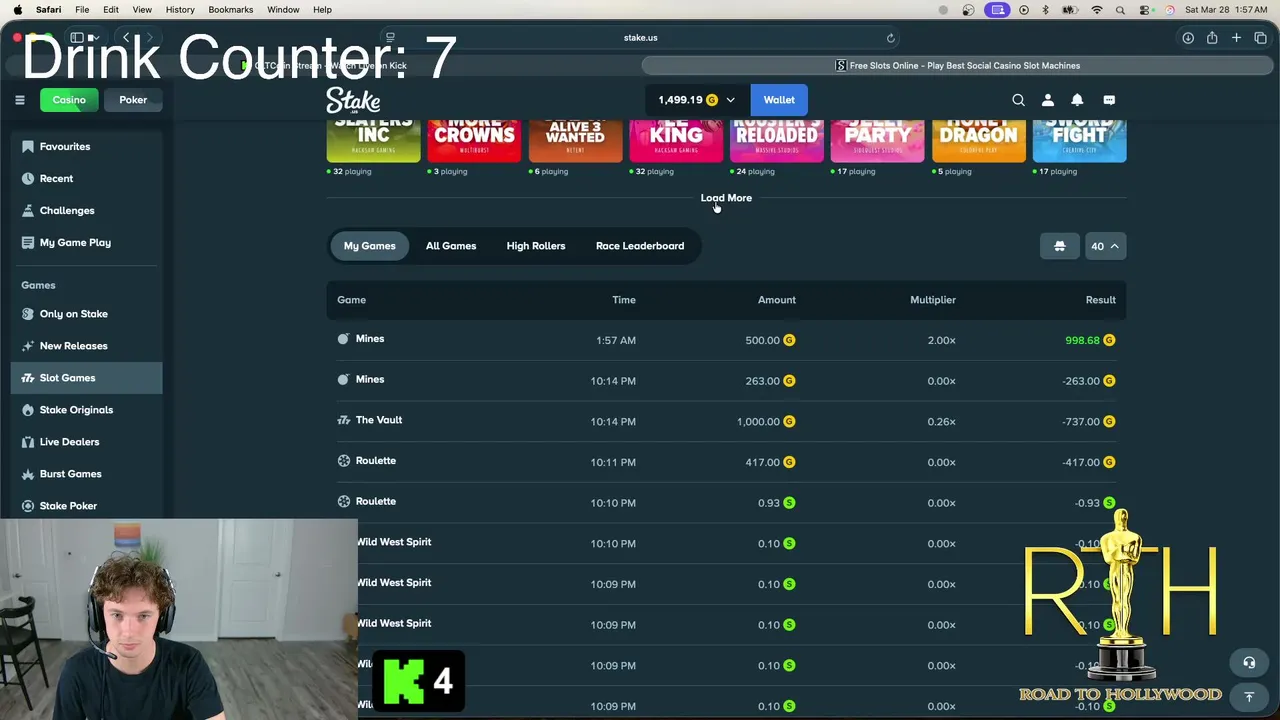Click The Vault game row
This screenshot has width=1280, height=720.
tap(726, 421)
